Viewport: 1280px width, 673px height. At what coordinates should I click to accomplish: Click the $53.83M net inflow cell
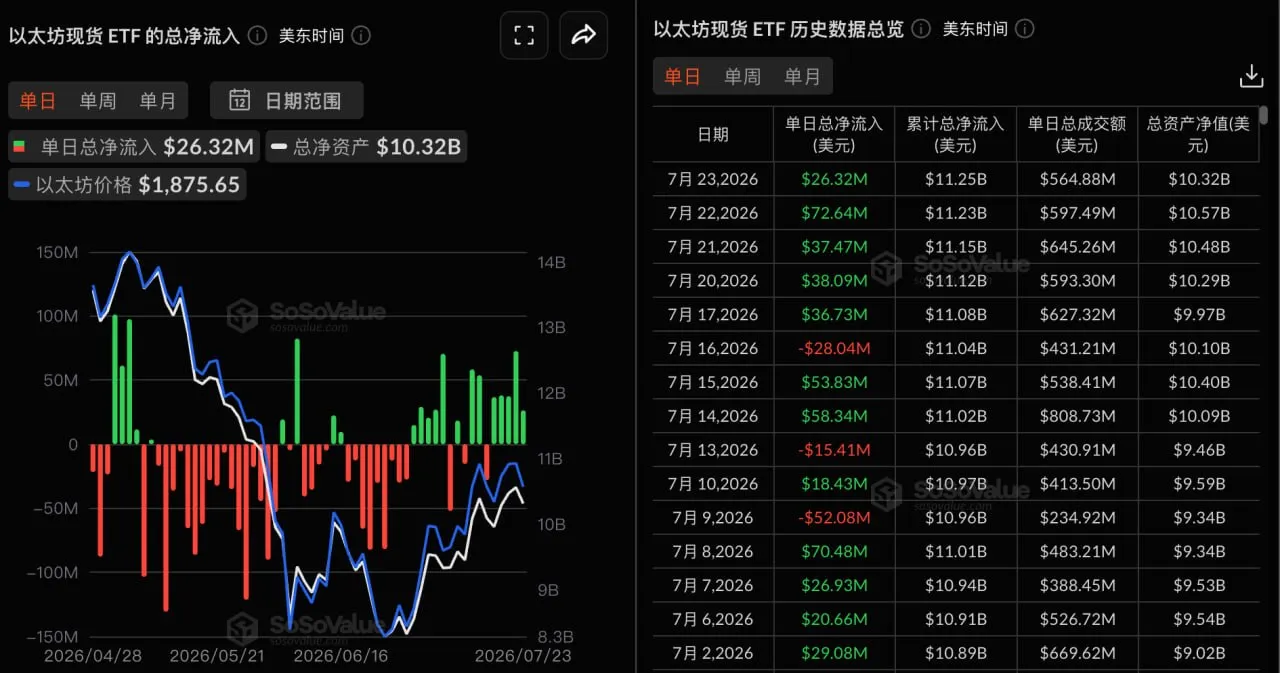pyautogui.click(x=834, y=383)
